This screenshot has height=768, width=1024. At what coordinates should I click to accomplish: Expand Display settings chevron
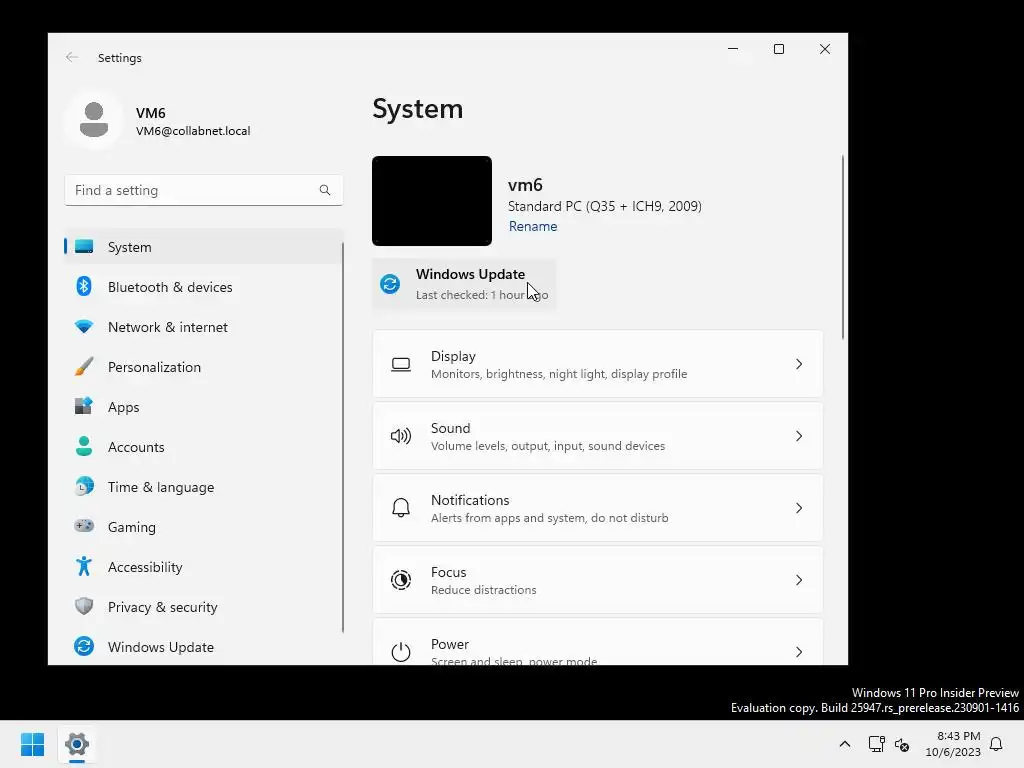[x=799, y=364]
